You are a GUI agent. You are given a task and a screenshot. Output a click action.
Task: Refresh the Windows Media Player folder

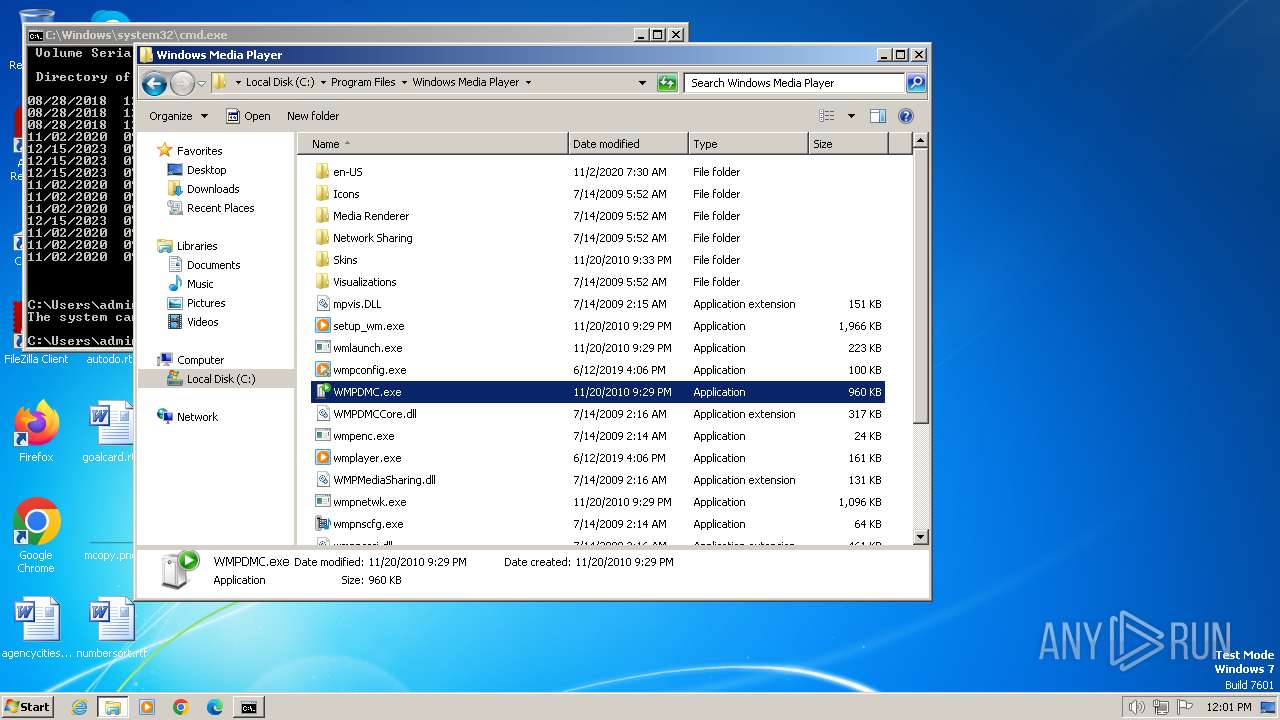(667, 83)
